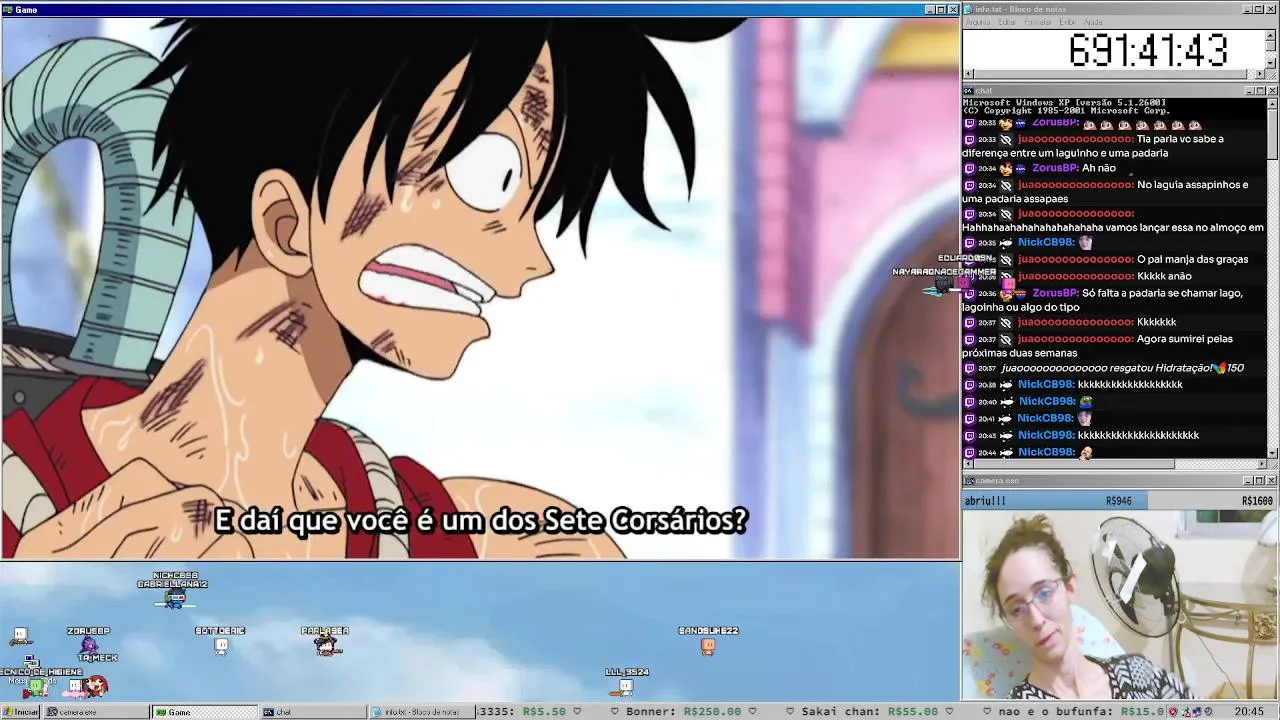Click Notepad horizontal scrollbar left arrow
The image size is (1280, 720).
968,74
